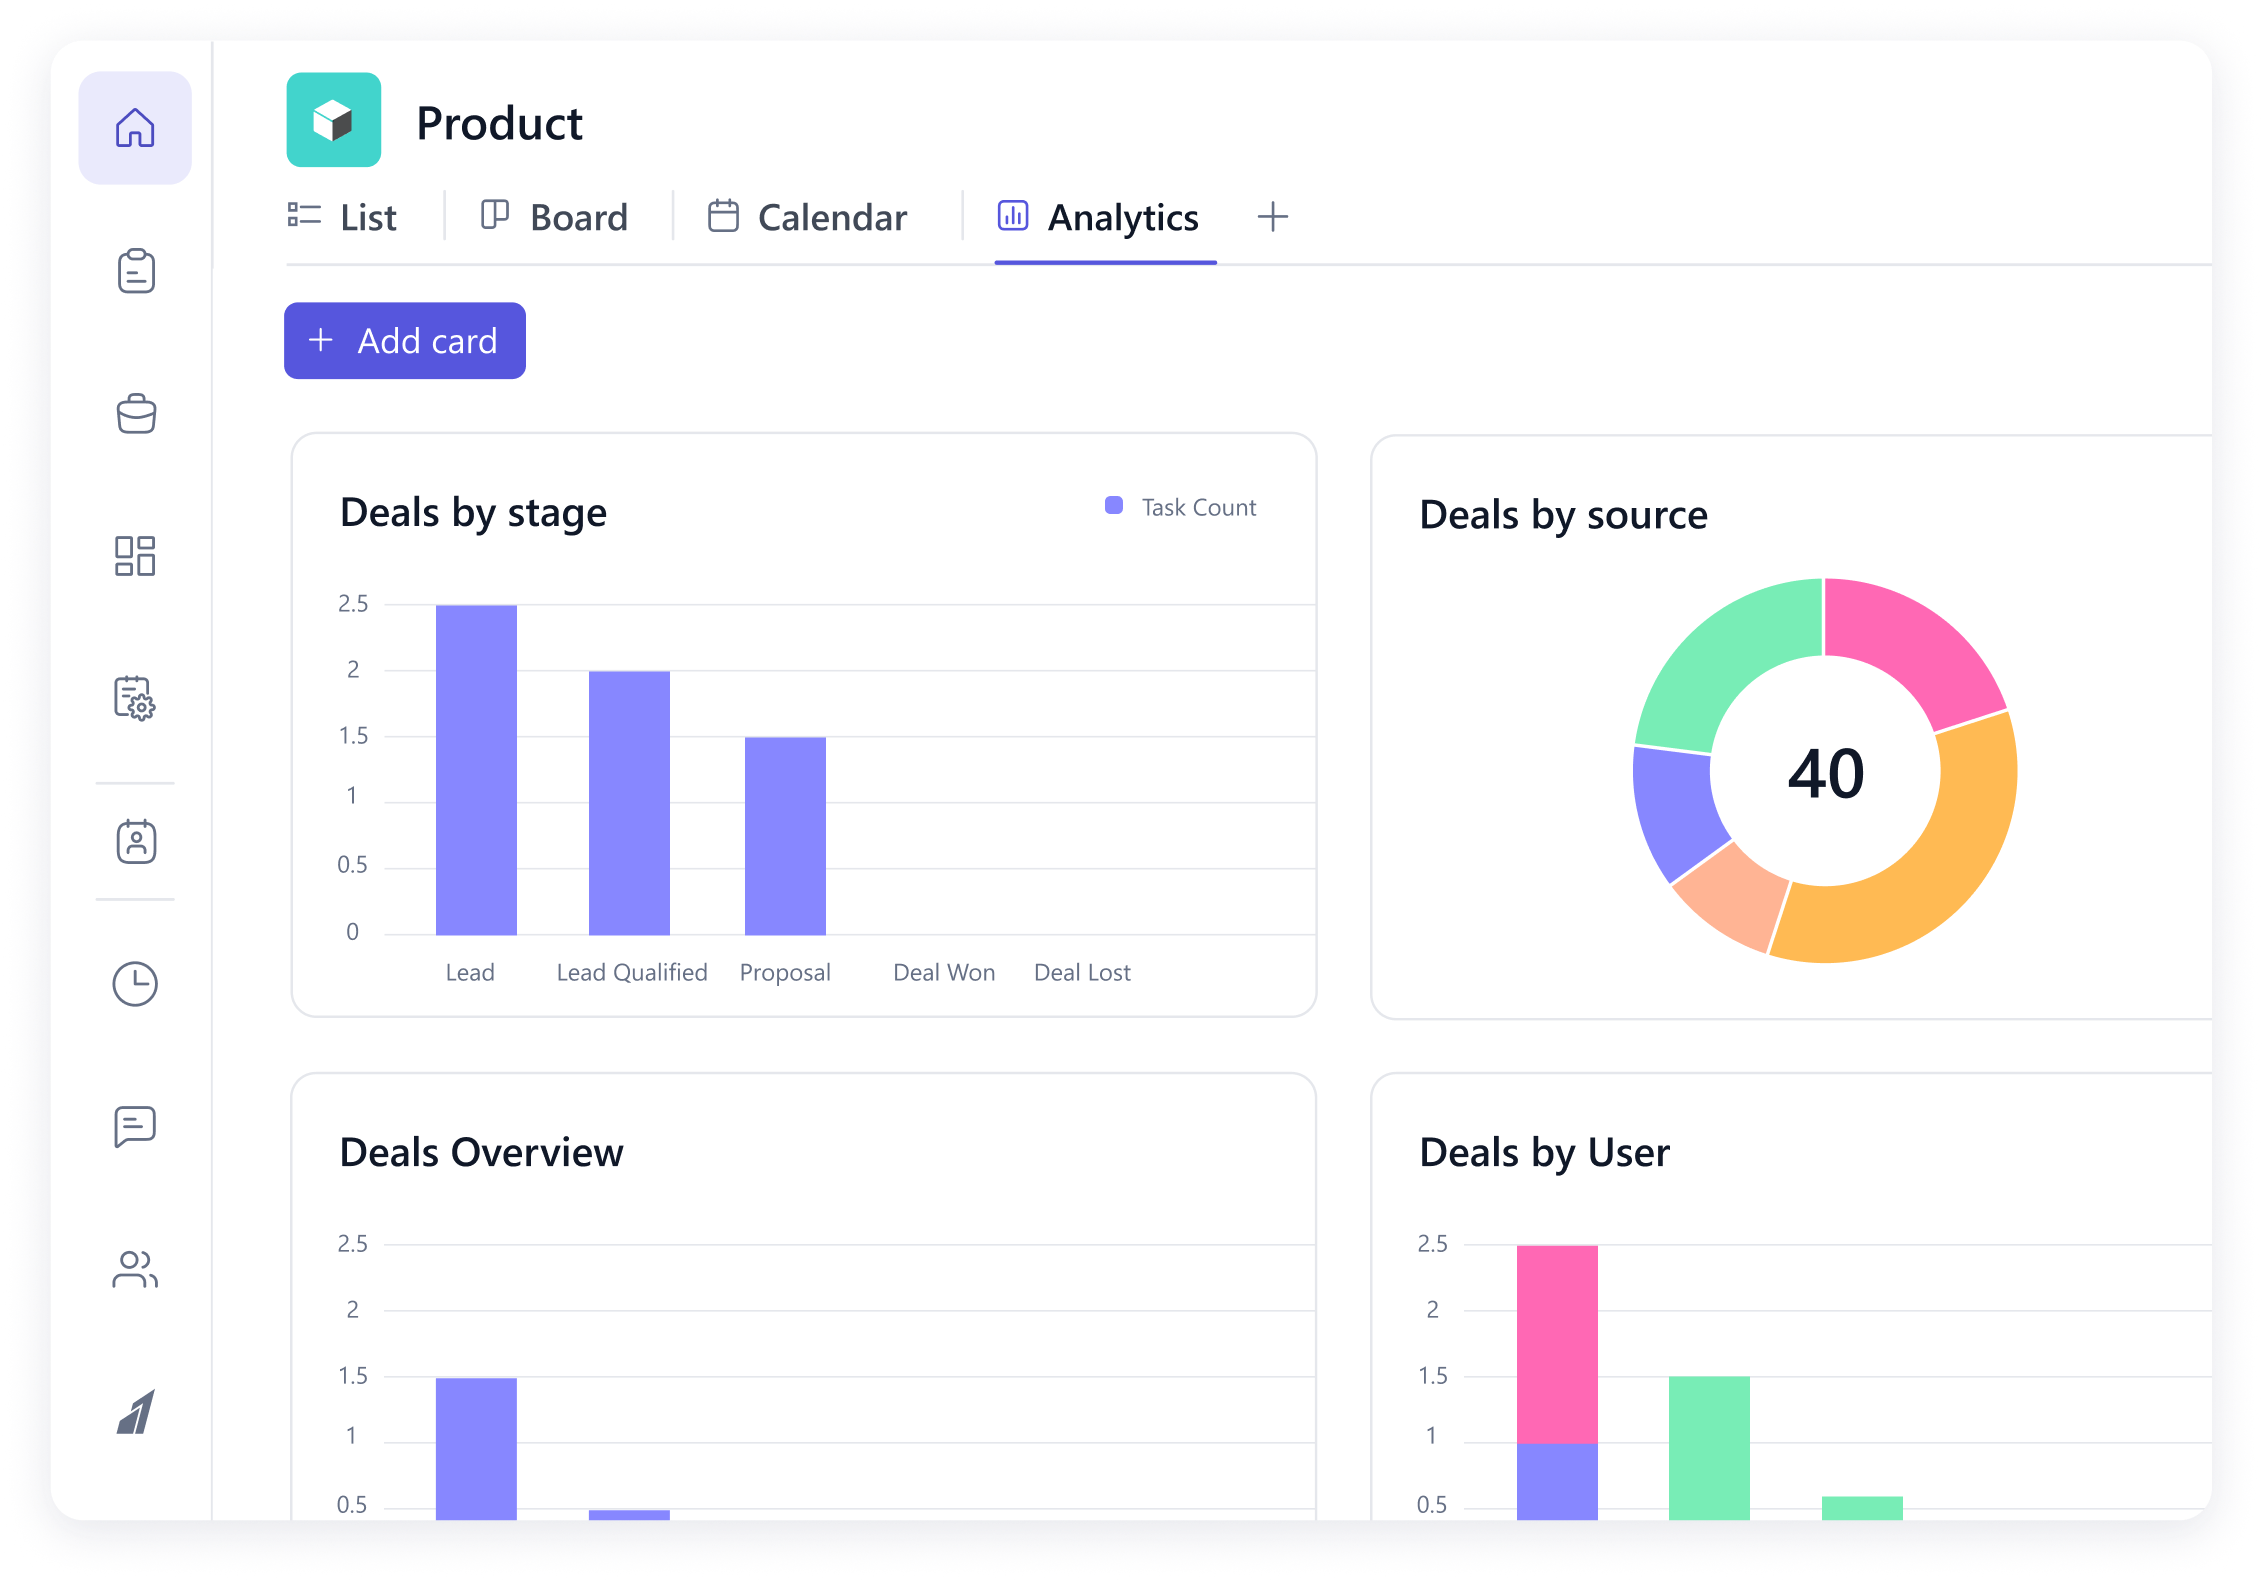Click the Add card button
The width and height of the screenshot is (2263, 1582).
[405, 341]
